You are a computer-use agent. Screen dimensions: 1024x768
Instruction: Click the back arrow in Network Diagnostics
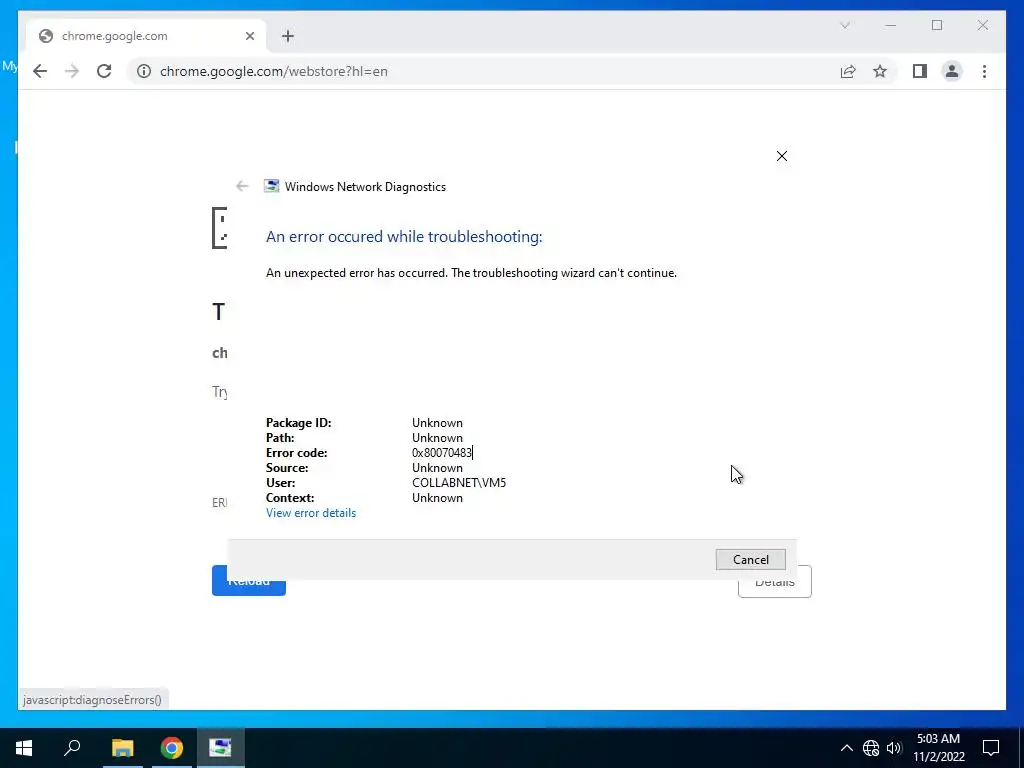tap(242, 186)
